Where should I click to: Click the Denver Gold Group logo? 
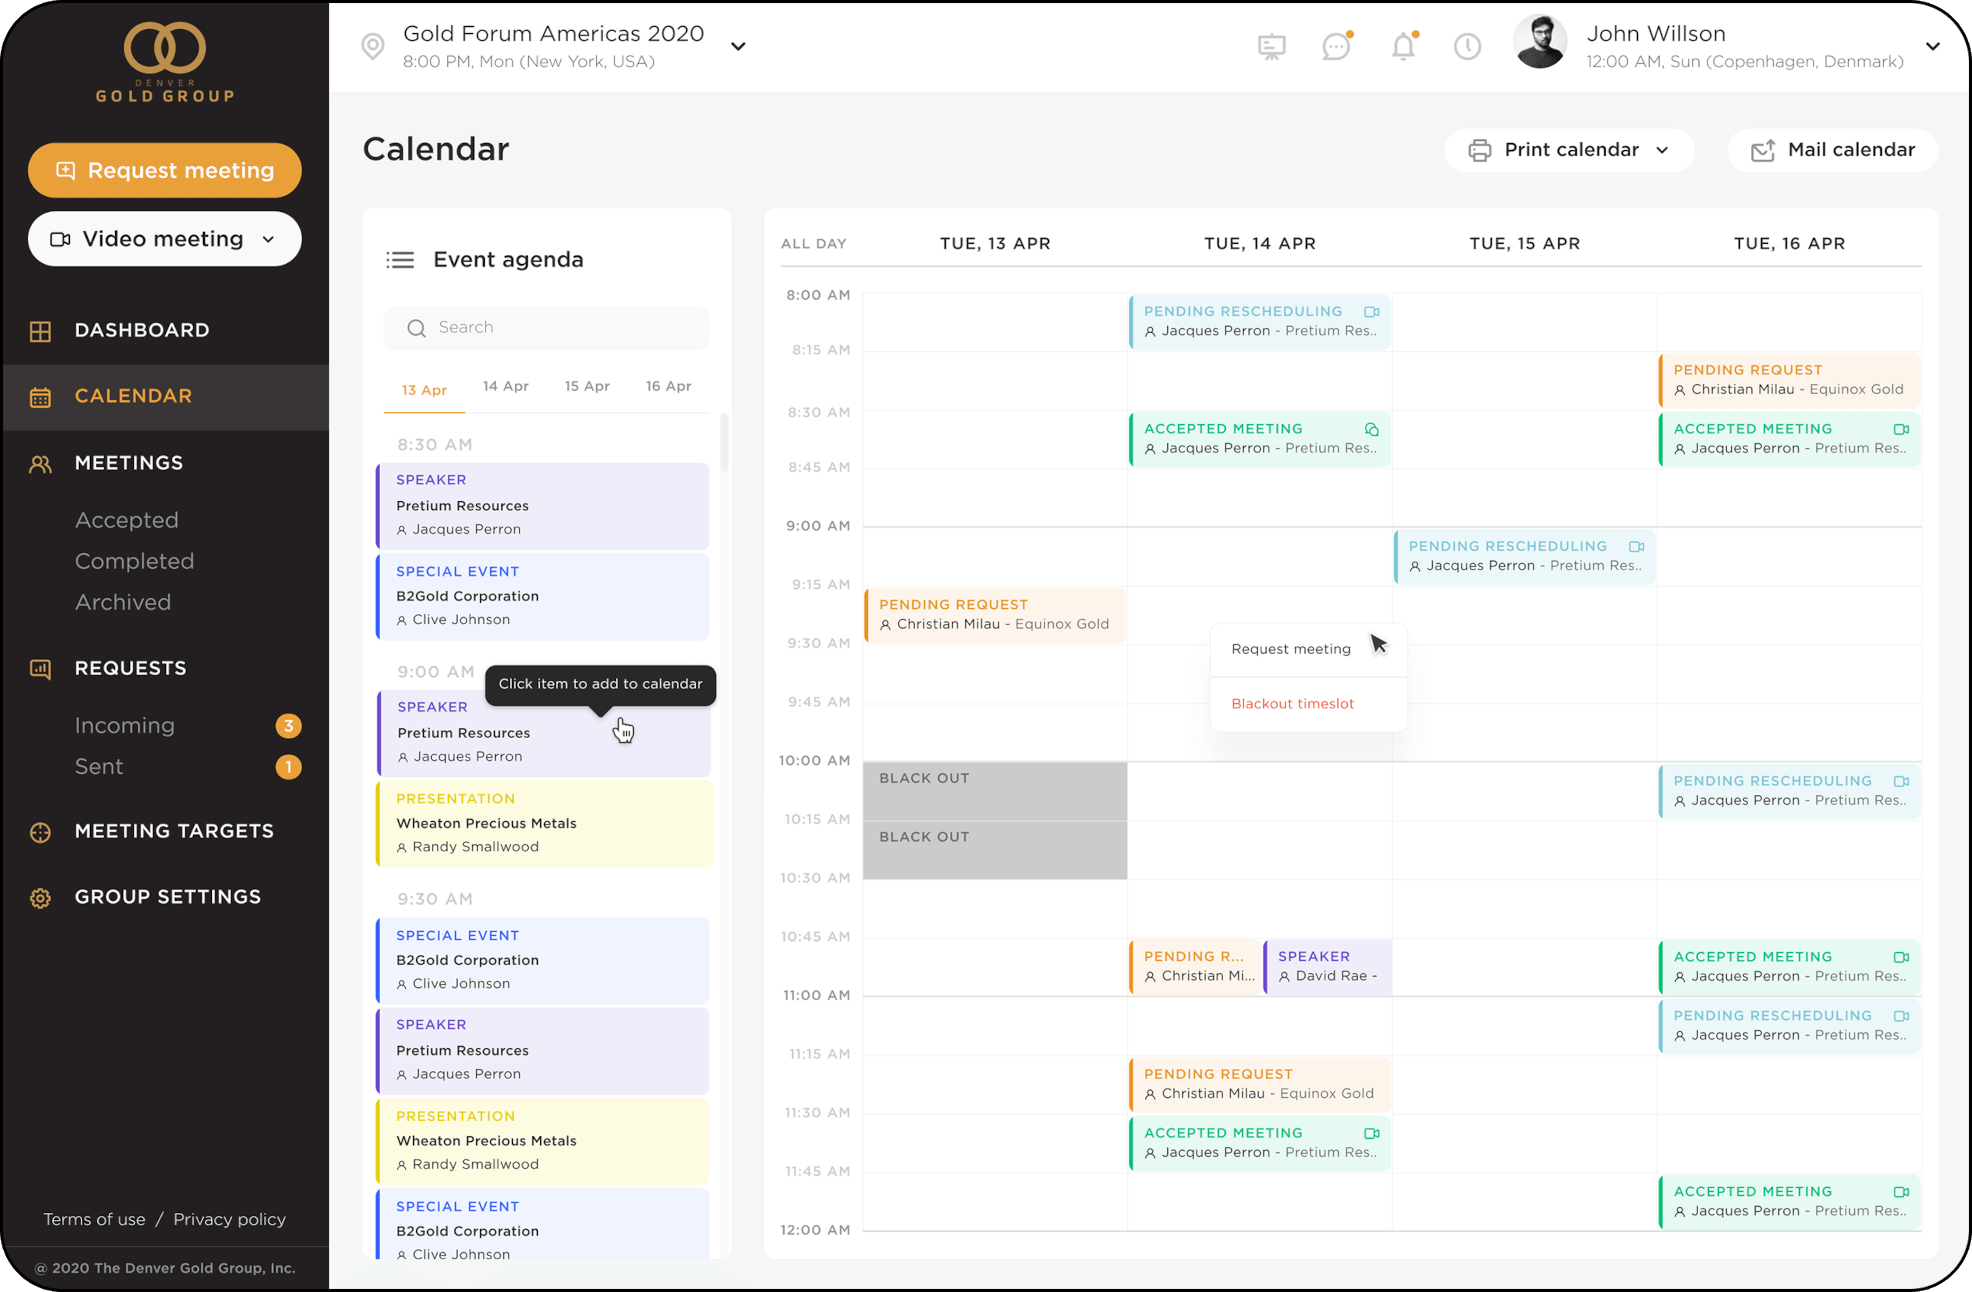coord(165,63)
